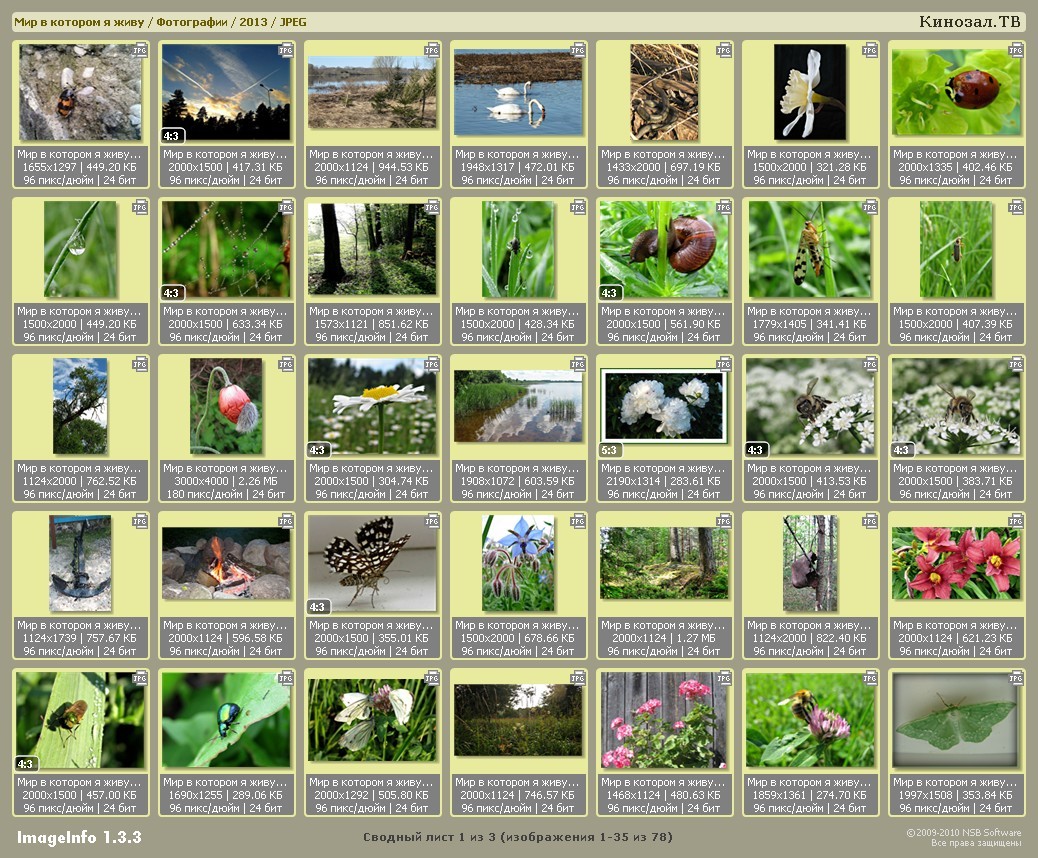The image size is (1038, 858).
Task: Click the JPG icon on the ladybug thumbnail
Action: point(1016,49)
